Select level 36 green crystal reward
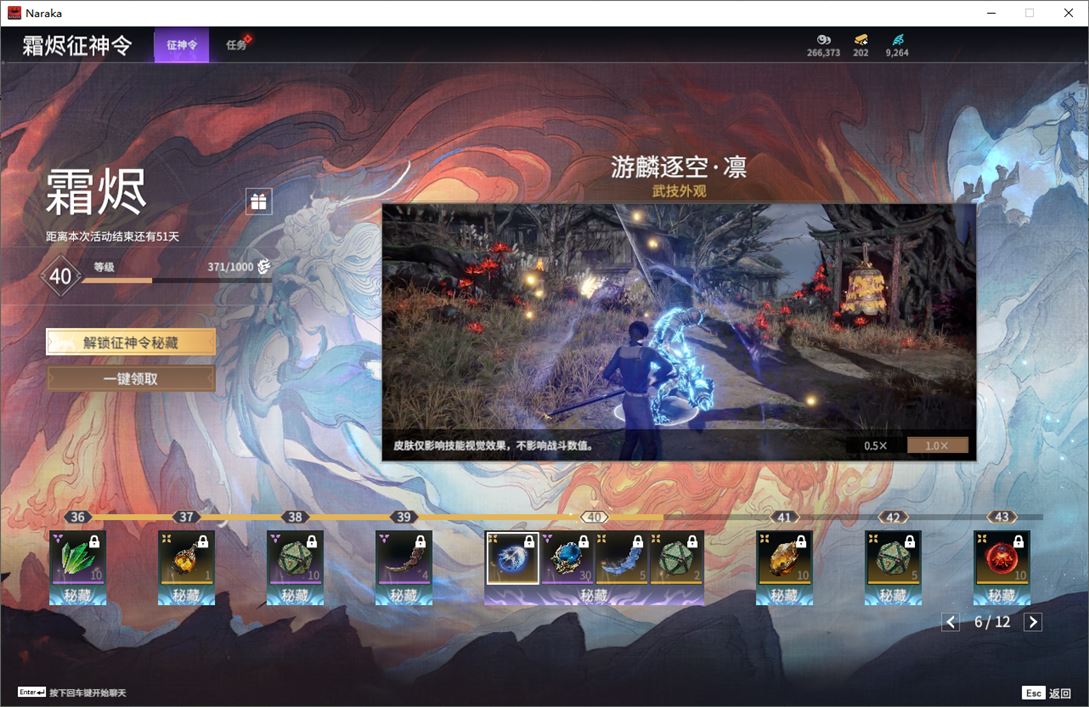This screenshot has height=707, width=1089. (x=78, y=558)
